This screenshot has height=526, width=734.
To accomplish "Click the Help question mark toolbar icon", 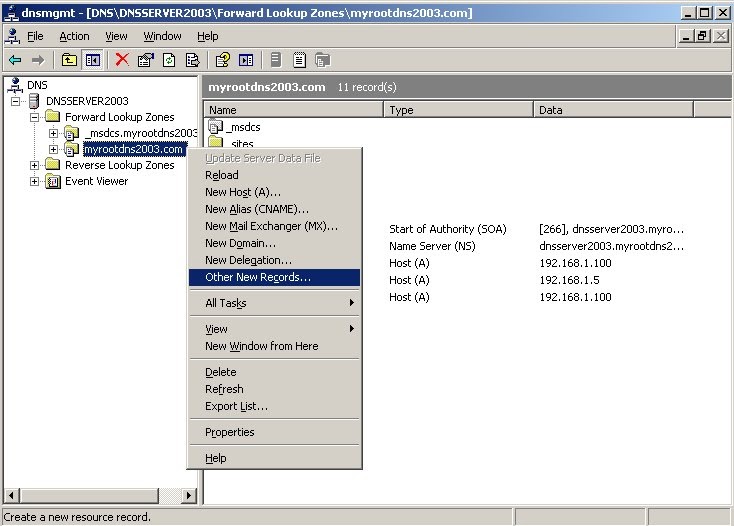I will 223,60.
